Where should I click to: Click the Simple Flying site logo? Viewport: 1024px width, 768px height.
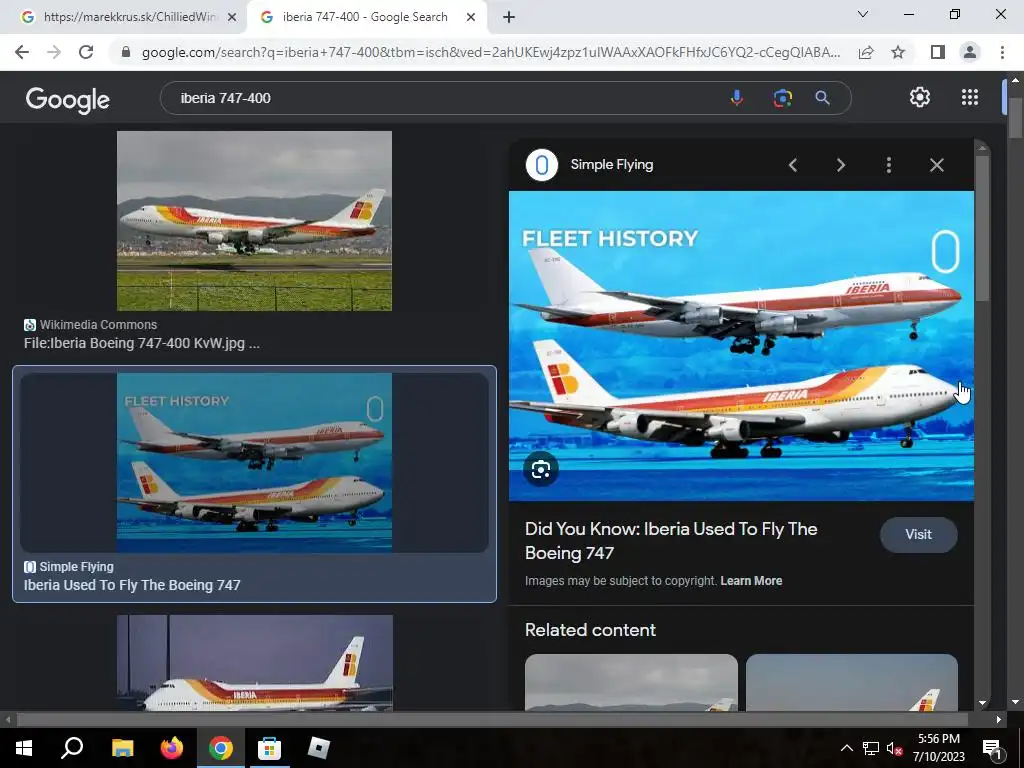click(541, 165)
